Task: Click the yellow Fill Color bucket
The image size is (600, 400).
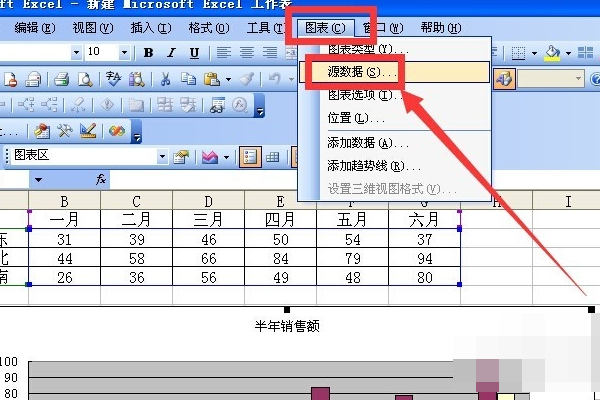Action: click(x=552, y=53)
